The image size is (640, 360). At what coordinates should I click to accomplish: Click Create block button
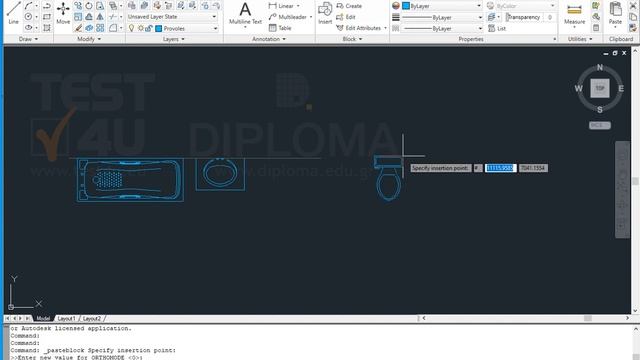pos(349,6)
